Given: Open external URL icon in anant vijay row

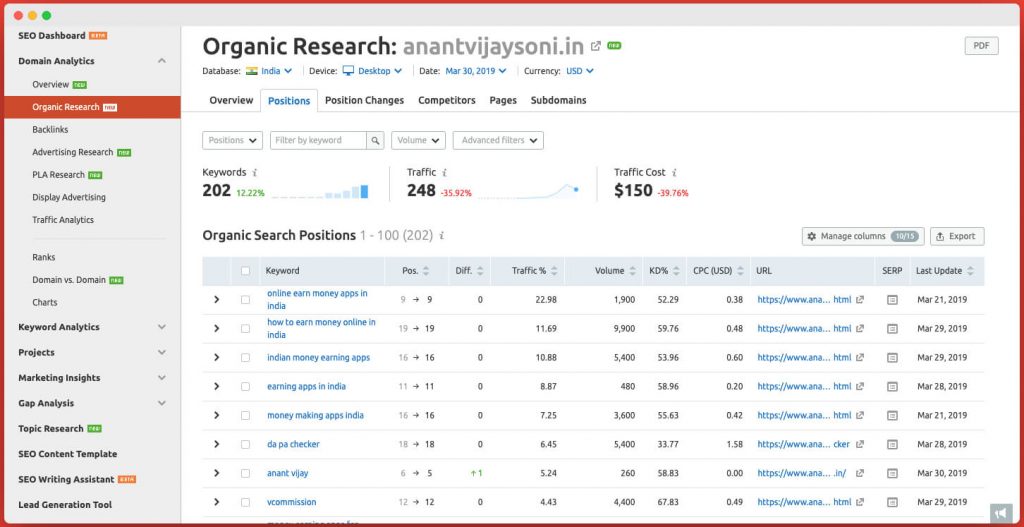Looking at the screenshot, I should tap(860, 473).
